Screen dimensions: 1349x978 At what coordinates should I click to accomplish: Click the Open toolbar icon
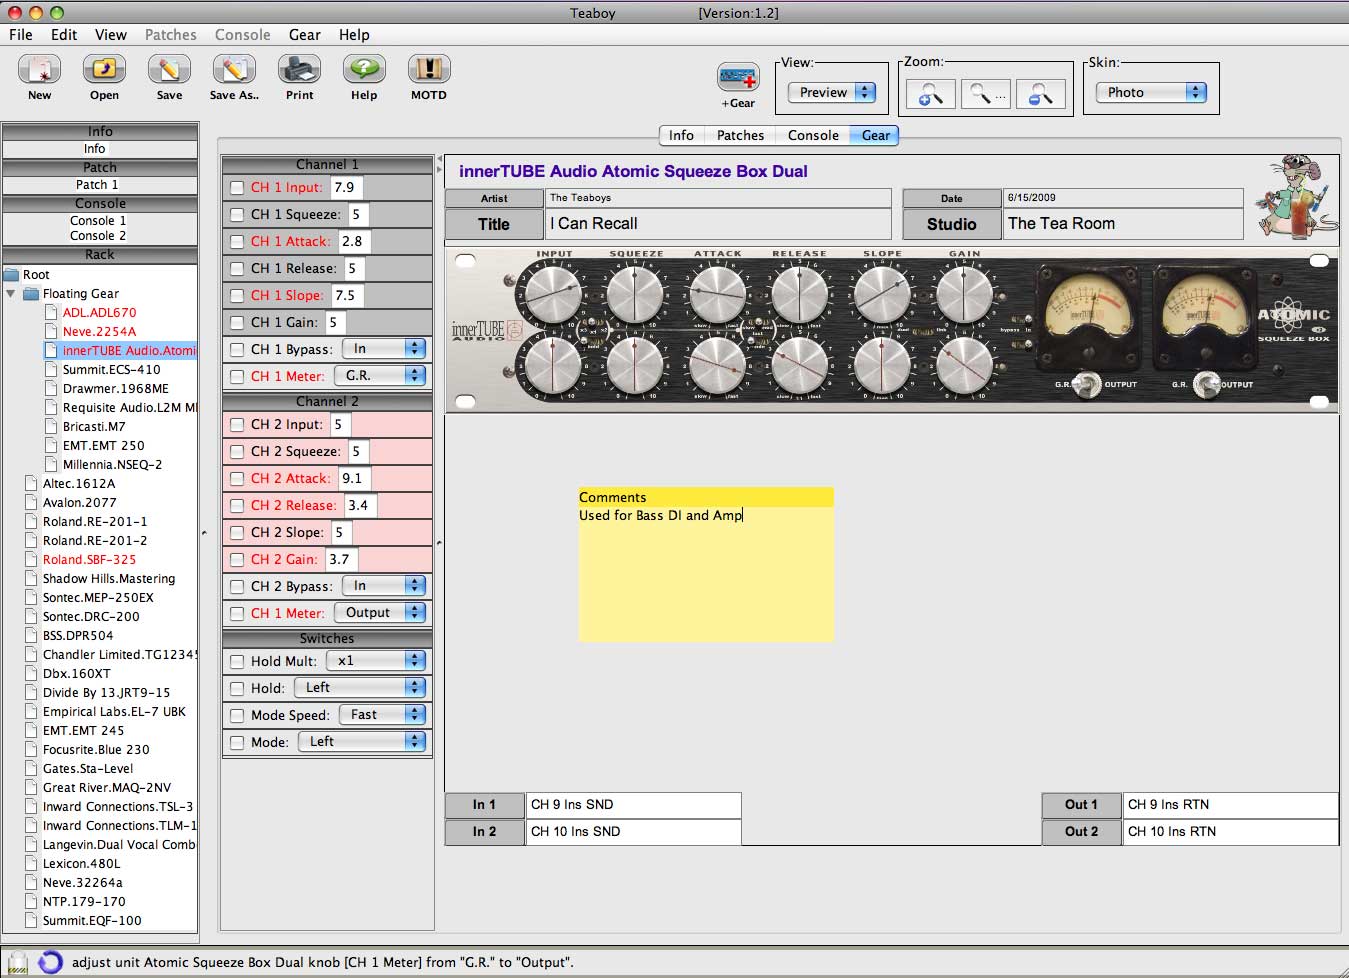[104, 70]
